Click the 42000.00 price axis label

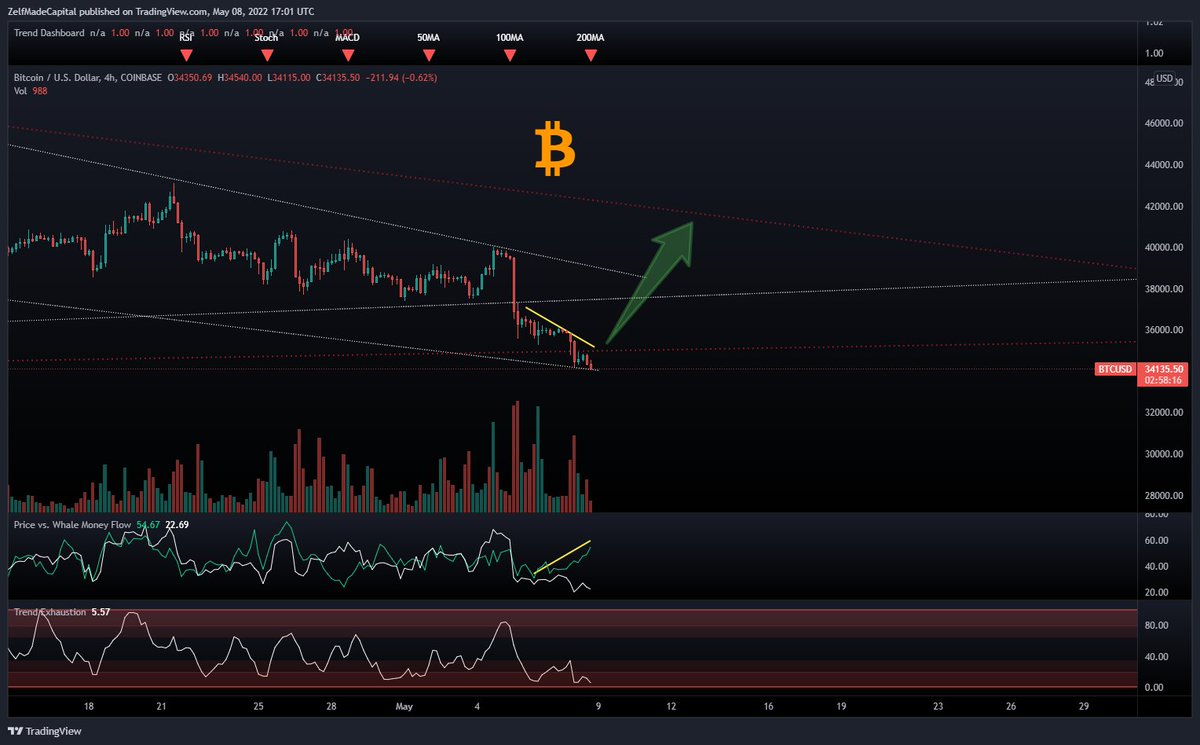coord(1166,206)
